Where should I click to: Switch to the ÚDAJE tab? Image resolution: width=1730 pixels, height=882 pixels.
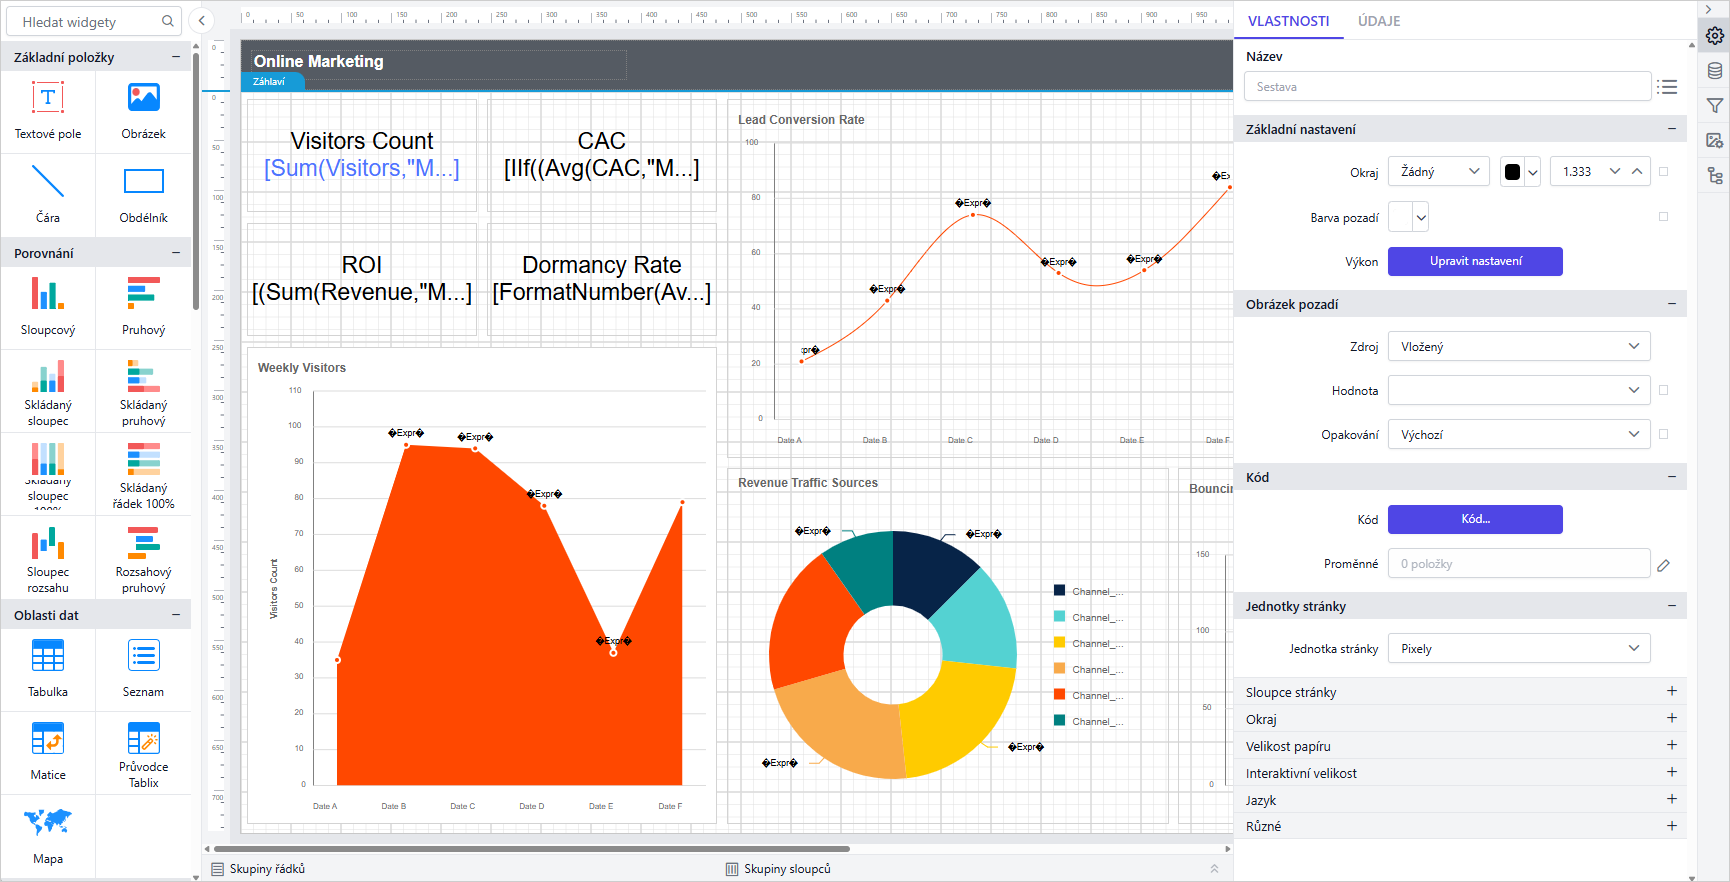(1379, 21)
